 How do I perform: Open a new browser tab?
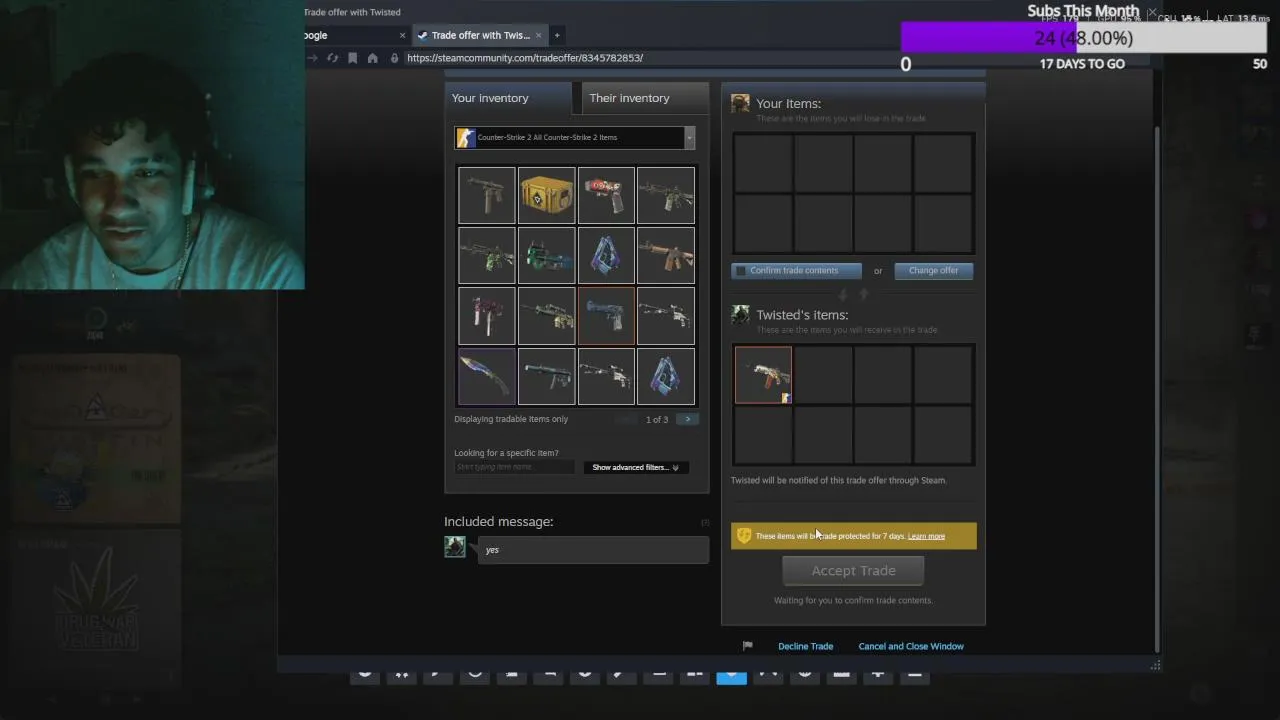point(557,35)
